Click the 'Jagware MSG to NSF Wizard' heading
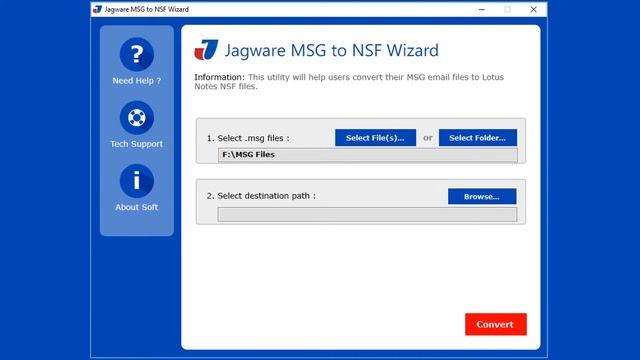Image resolution: width=640 pixels, height=360 pixels. (331, 50)
